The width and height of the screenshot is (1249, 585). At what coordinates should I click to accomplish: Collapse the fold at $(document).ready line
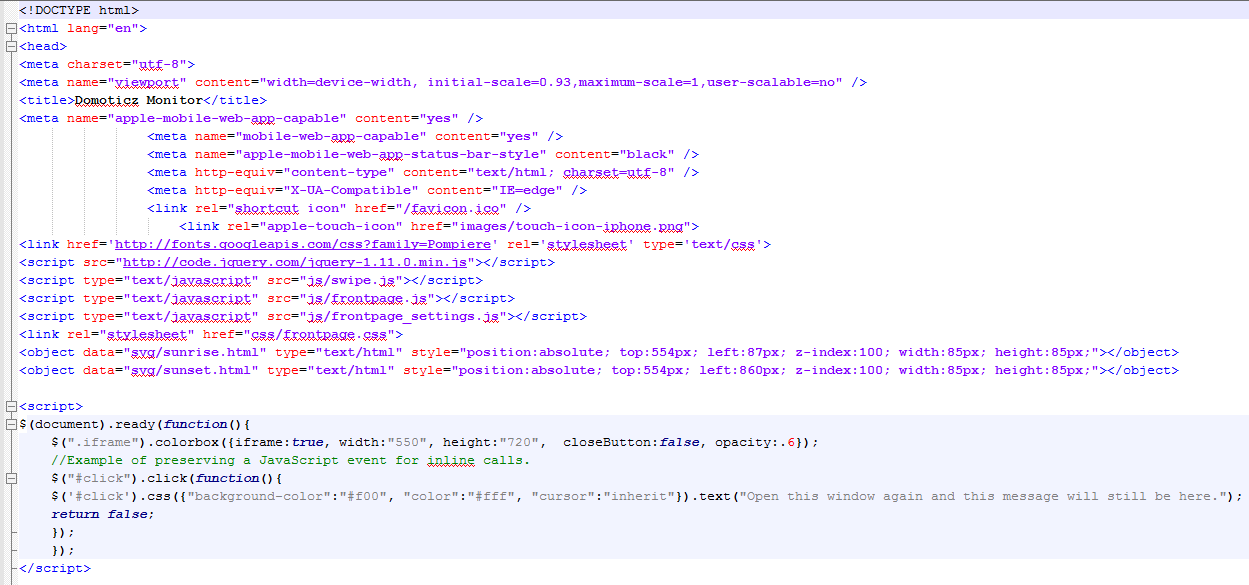coord(9,424)
